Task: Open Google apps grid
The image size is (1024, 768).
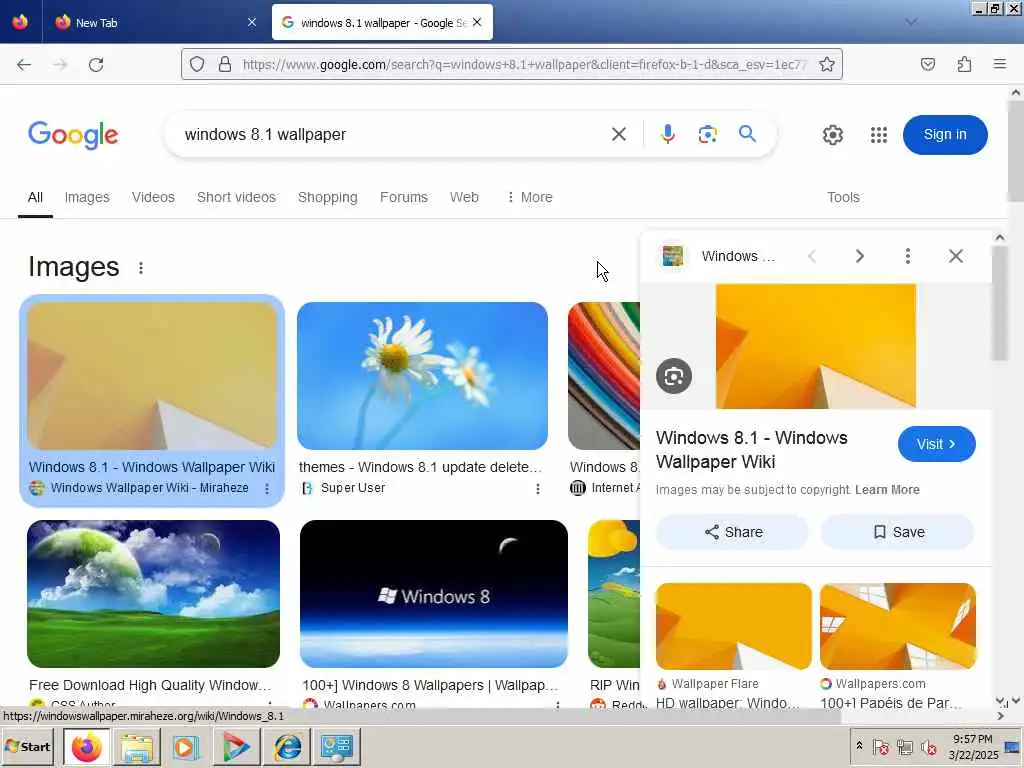Action: (879, 135)
